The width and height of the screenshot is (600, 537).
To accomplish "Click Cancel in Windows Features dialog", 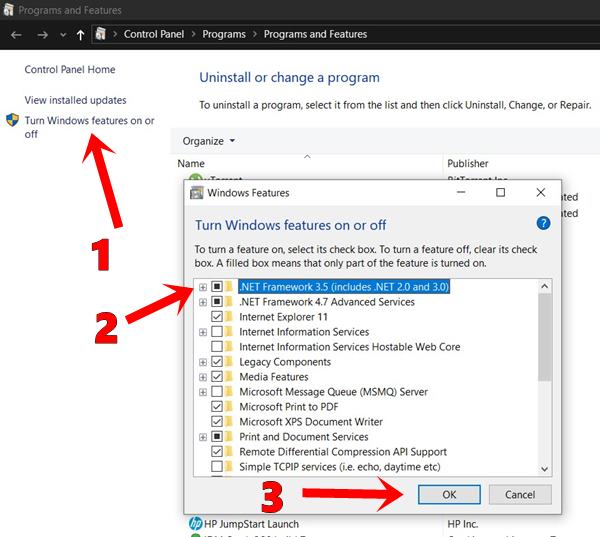I will [520, 495].
